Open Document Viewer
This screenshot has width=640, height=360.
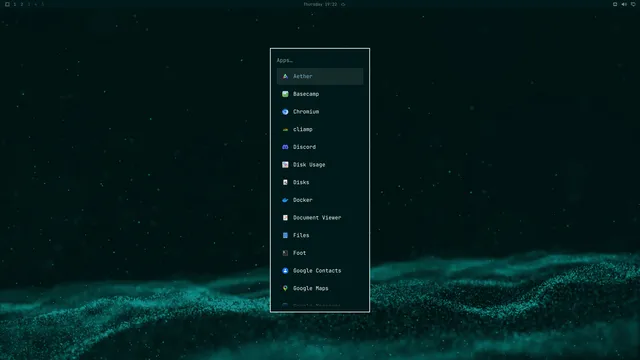(320, 218)
